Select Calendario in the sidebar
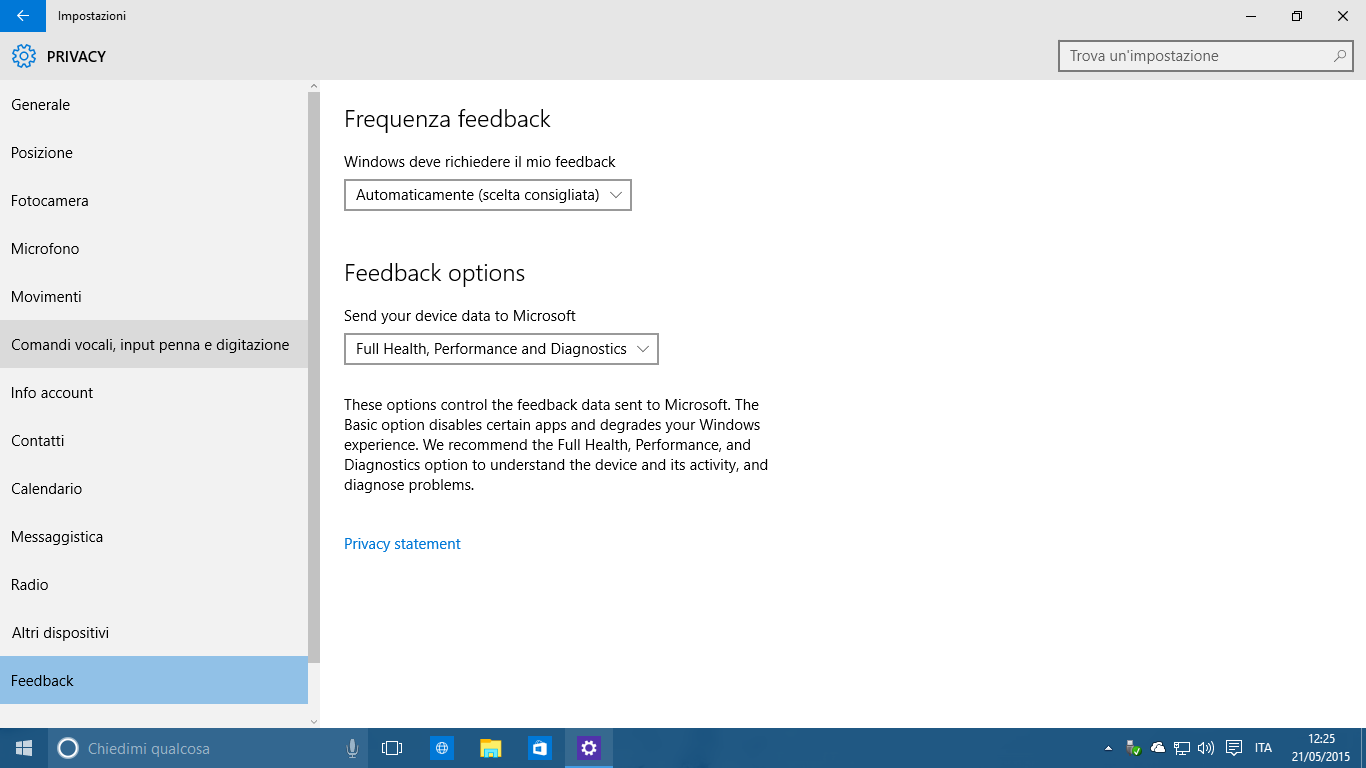This screenshot has height=768, width=1366. (x=154, y=489)
